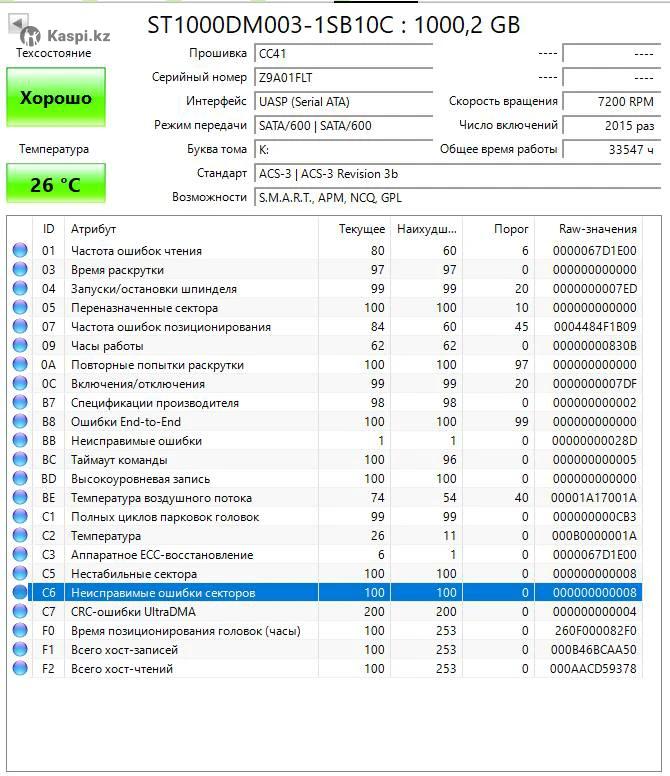Click the green Хорошо health status button
Viewport: 670px width, 776px height.
pyautogui.click(x=56, y=98)
